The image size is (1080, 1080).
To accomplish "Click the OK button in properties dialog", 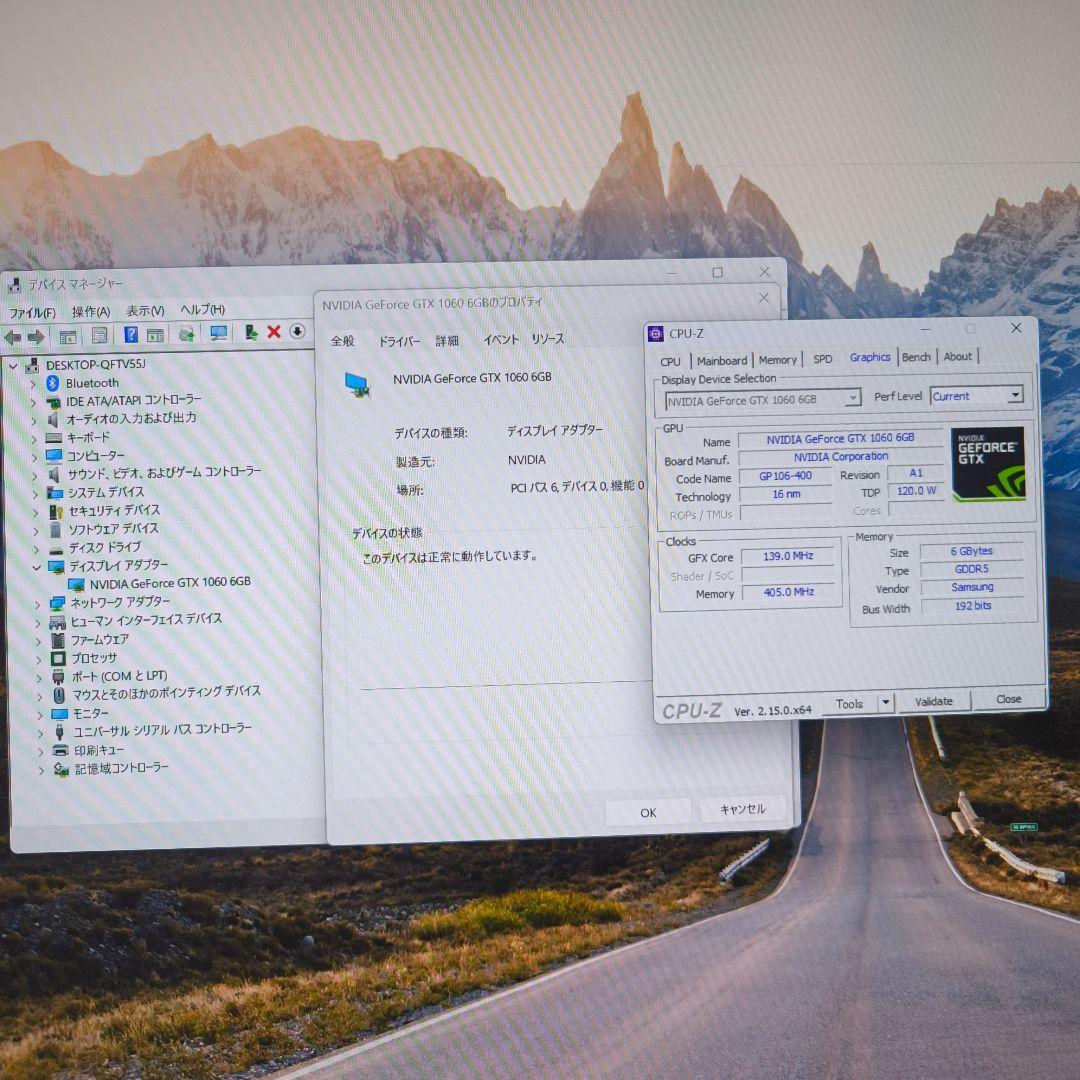I will [648, 812].
